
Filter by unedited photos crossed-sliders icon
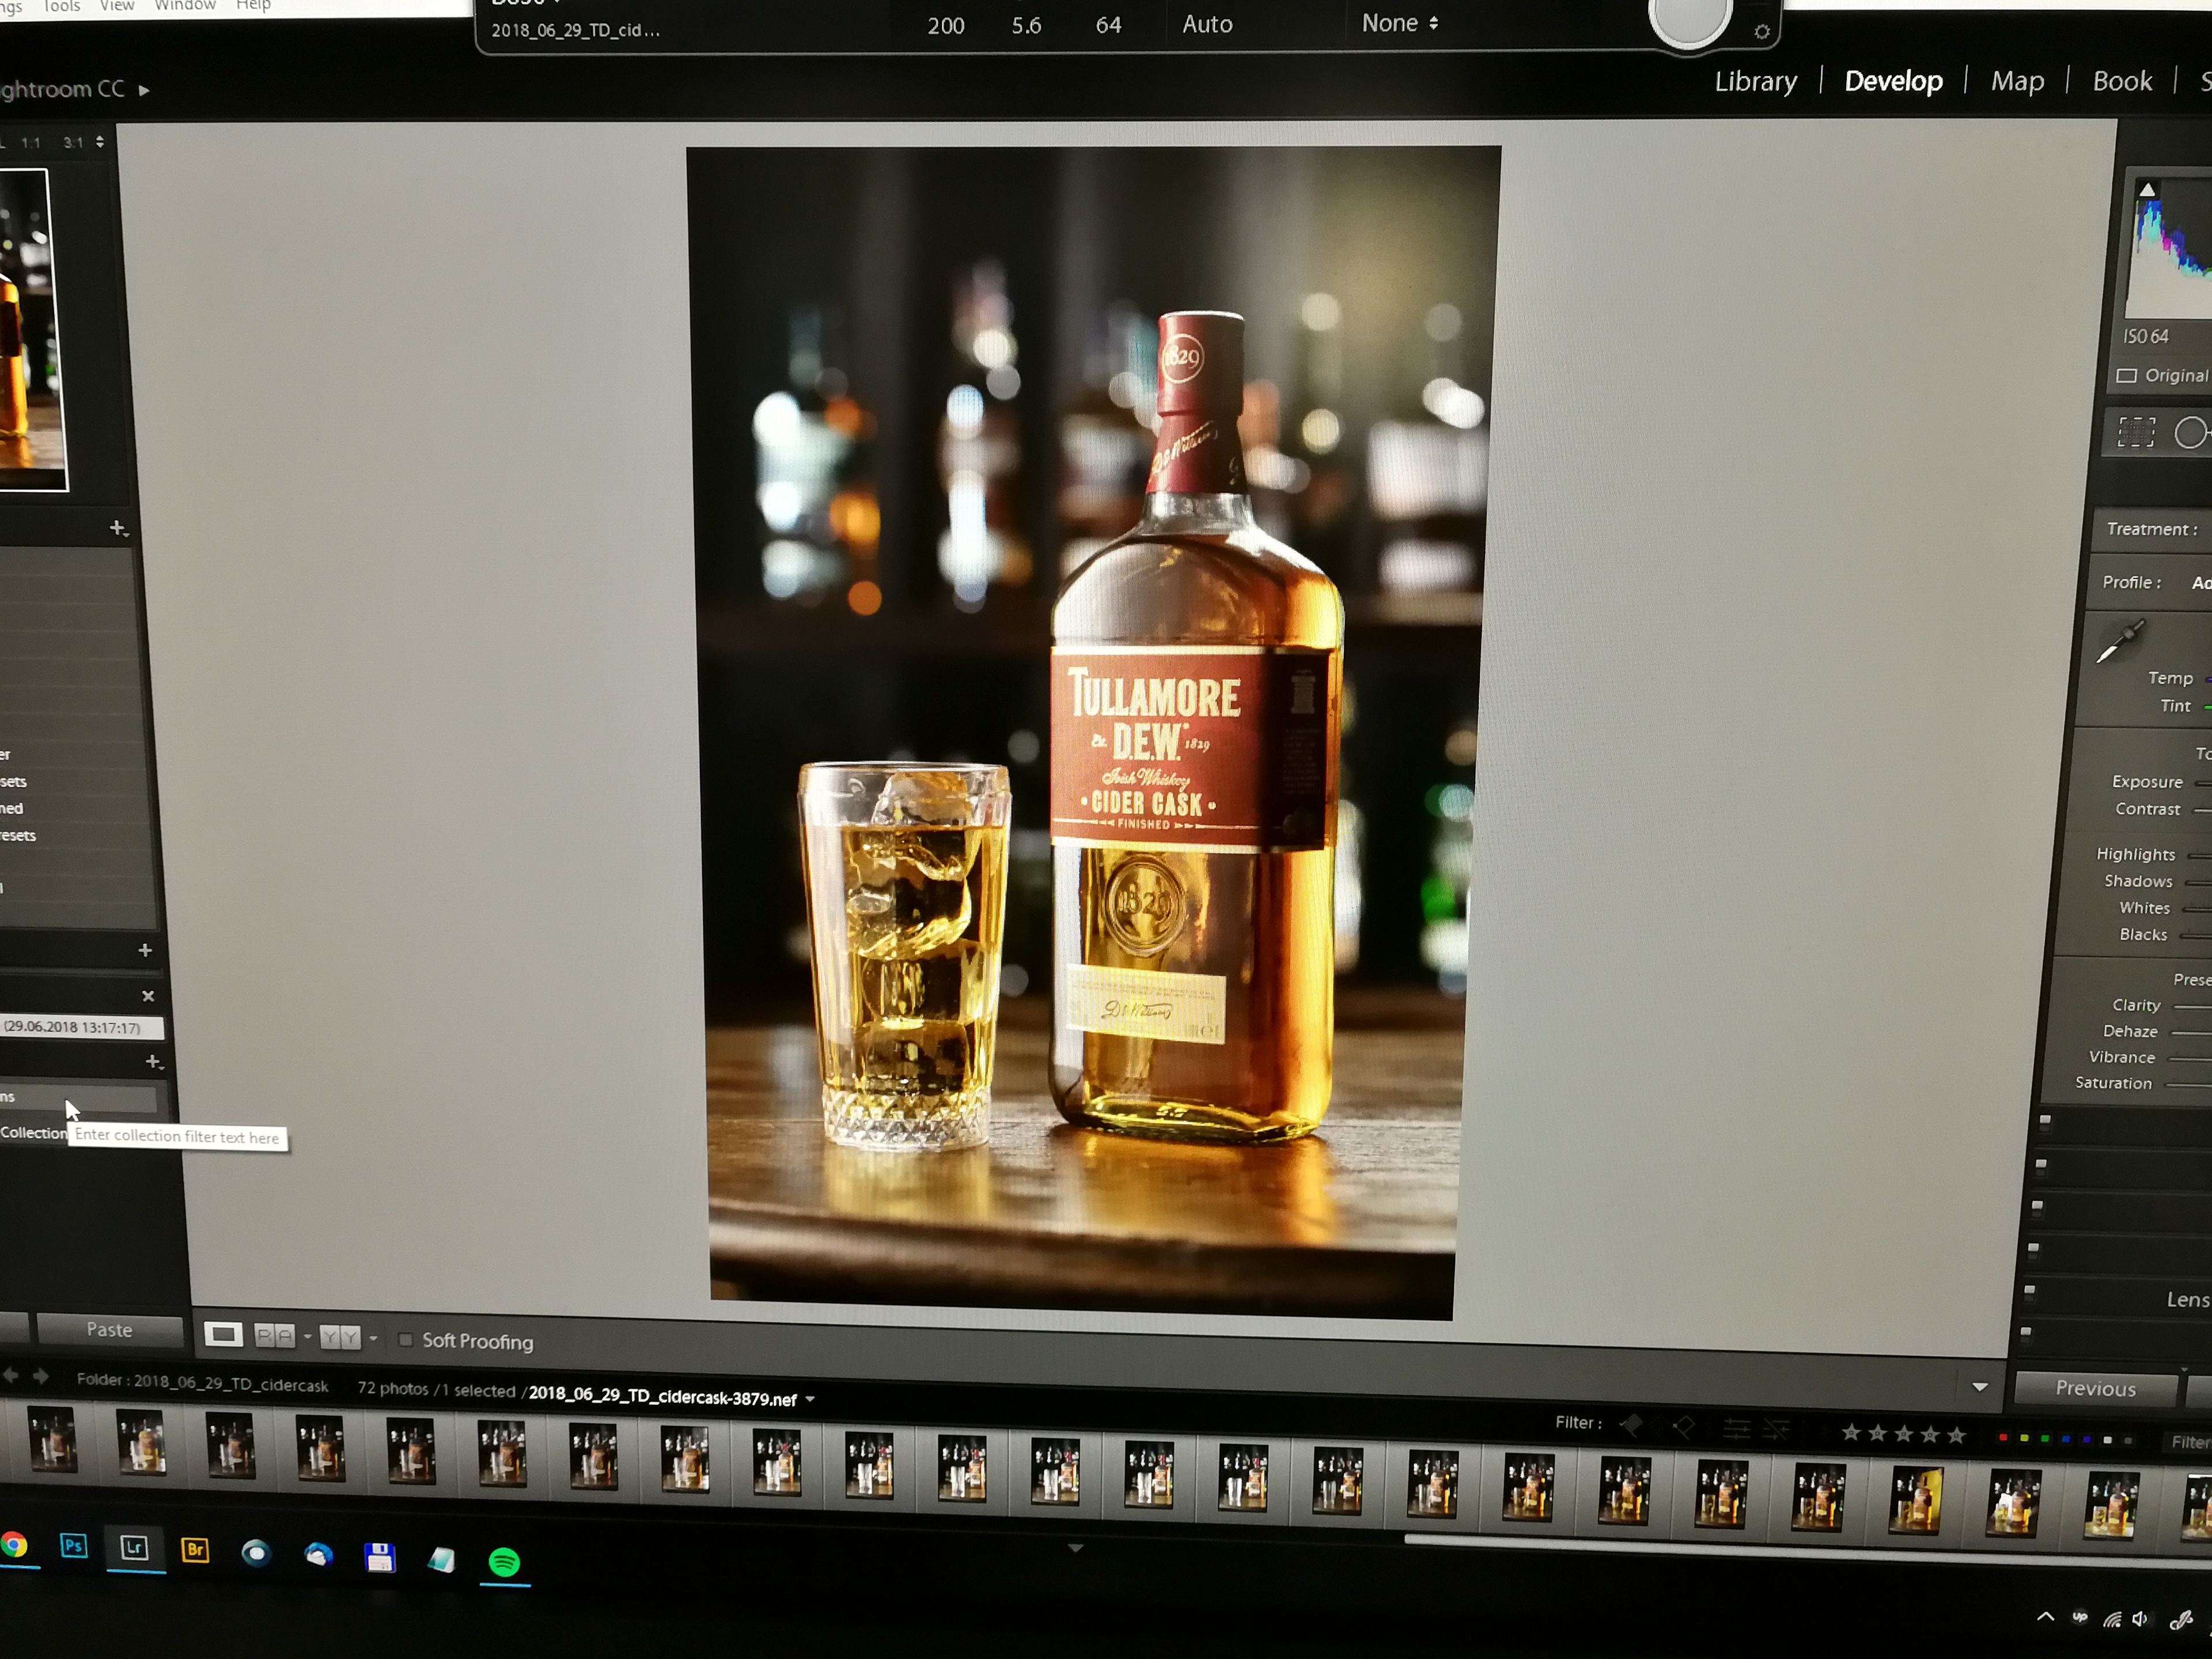1777,1431
